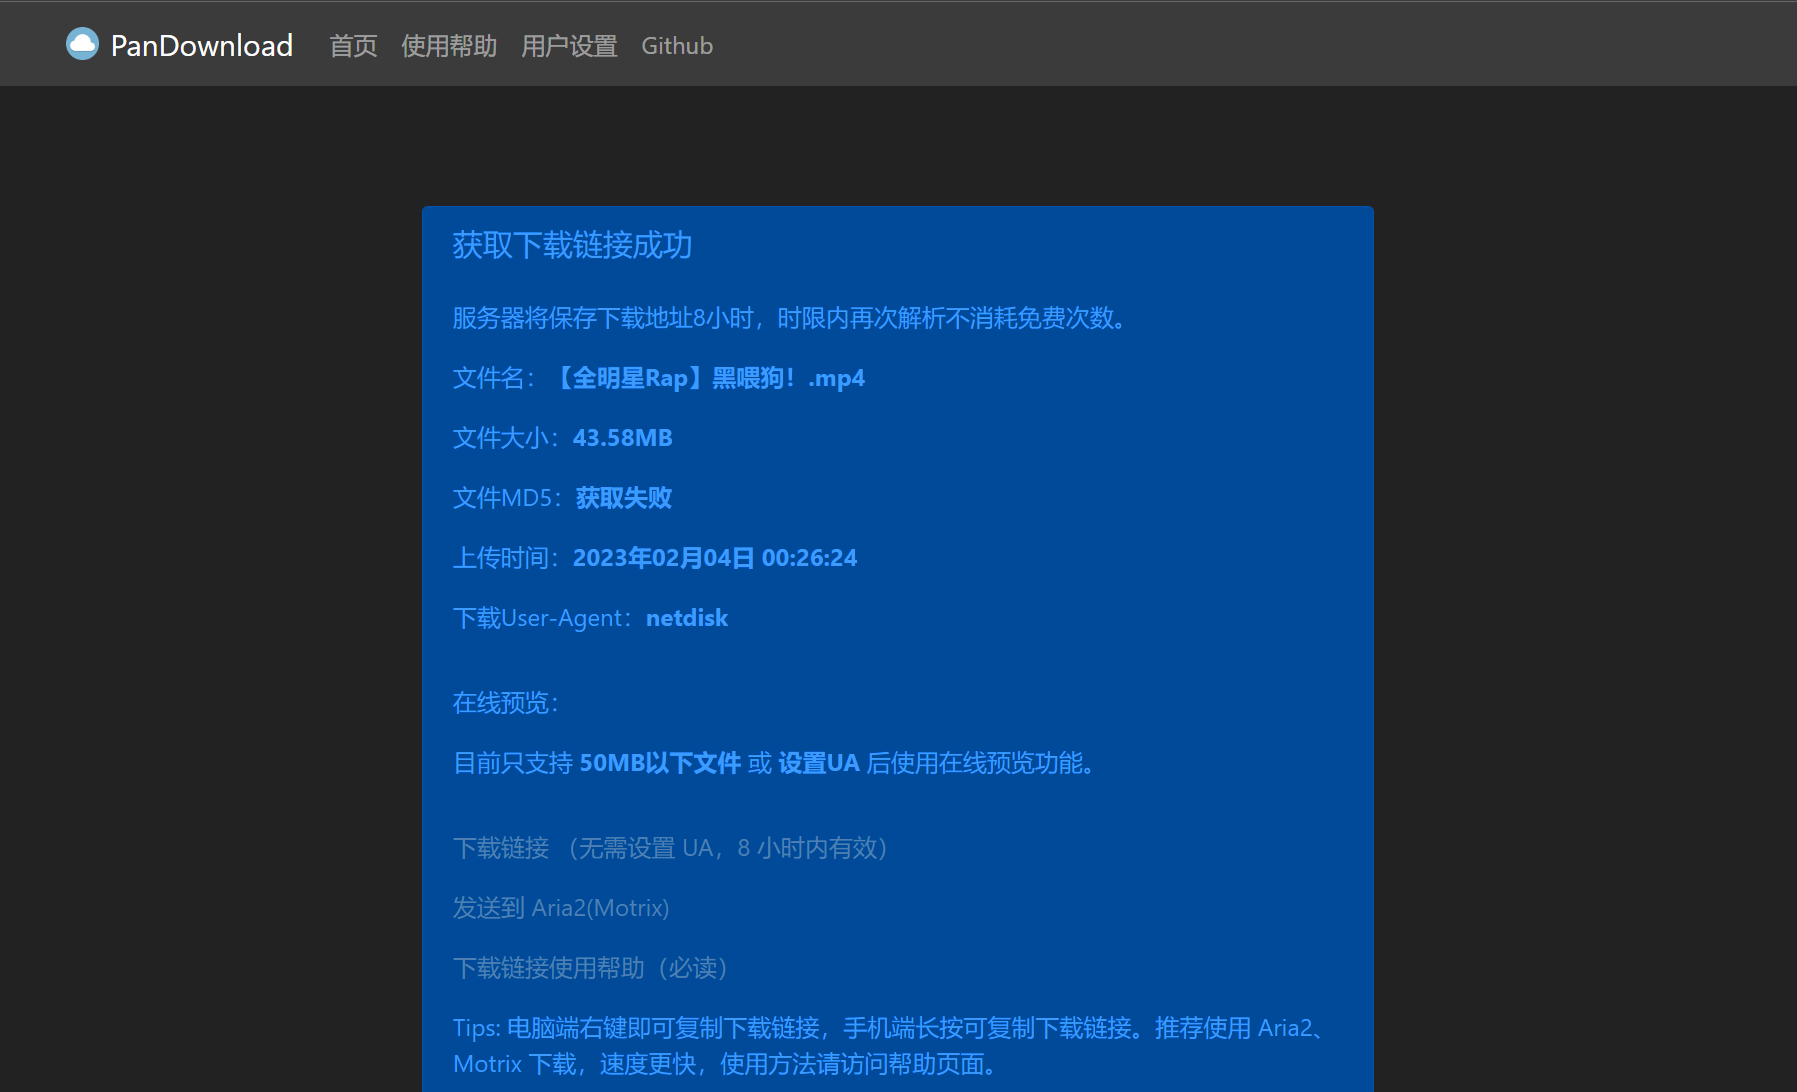Screen dimensions: 1797x1092
Task: Open 下载链接使用帮助（必读） help link
Action: pyautogui.click(x=590, y=968)
